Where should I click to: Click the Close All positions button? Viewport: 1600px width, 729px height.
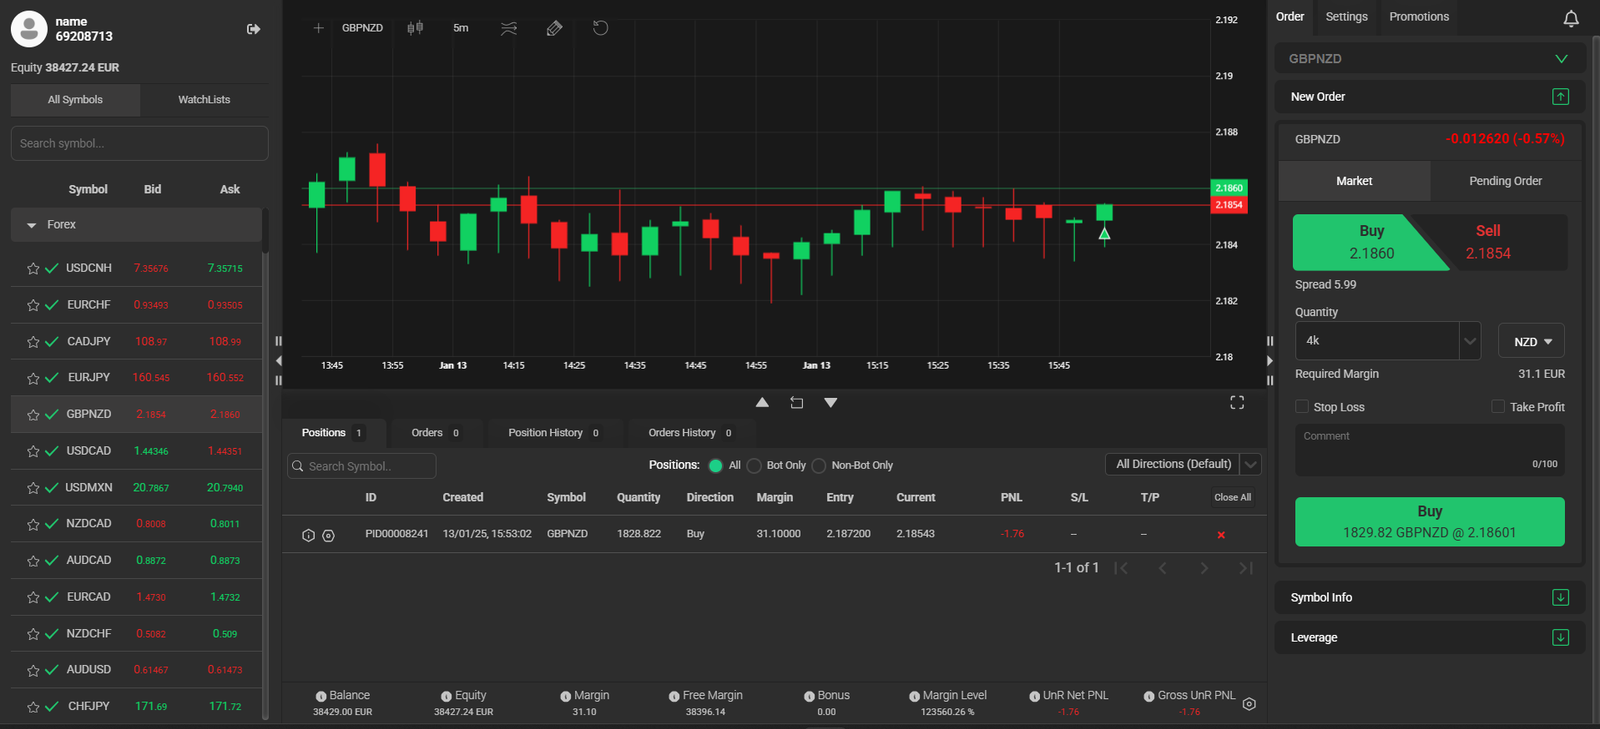[1232, 497]
